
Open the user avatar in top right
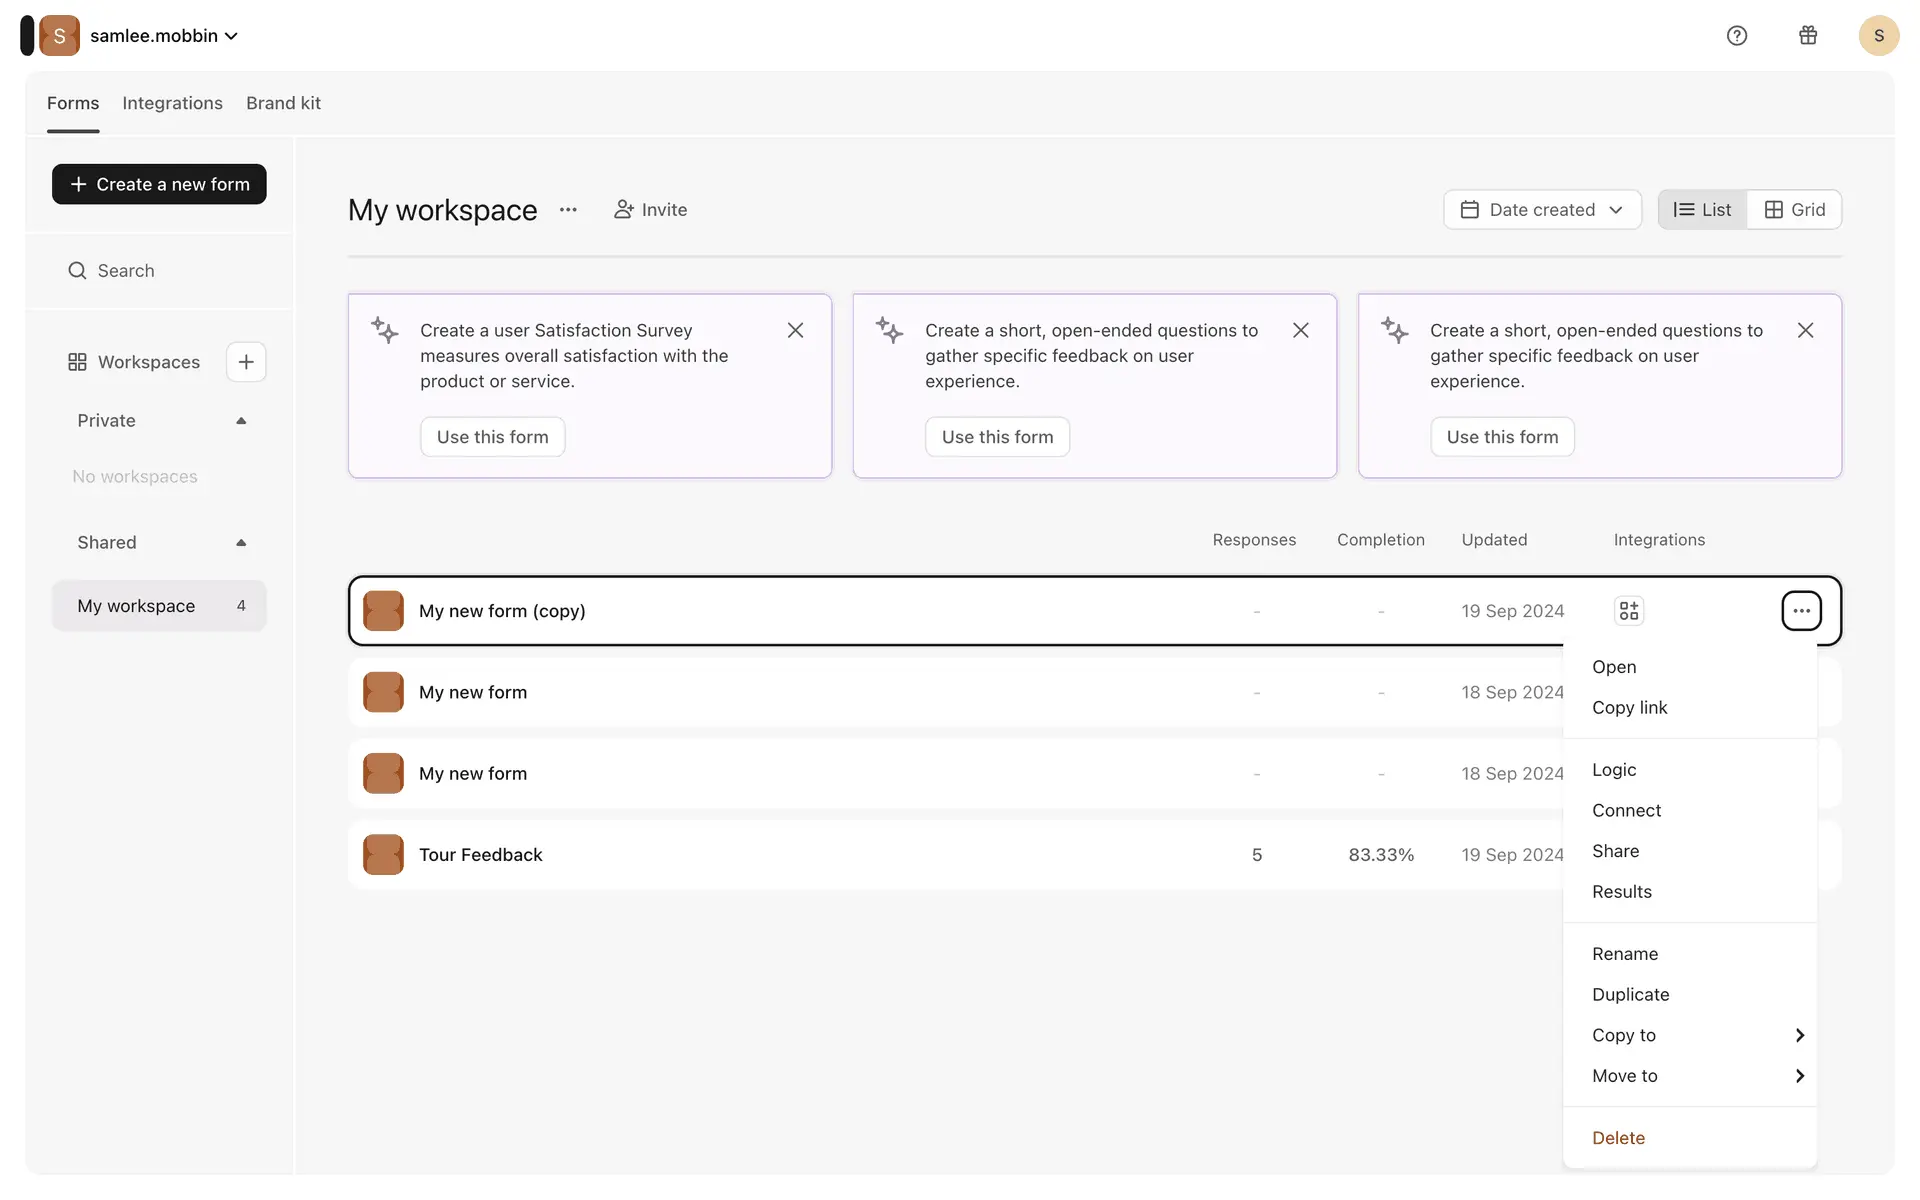point(1878,36)
